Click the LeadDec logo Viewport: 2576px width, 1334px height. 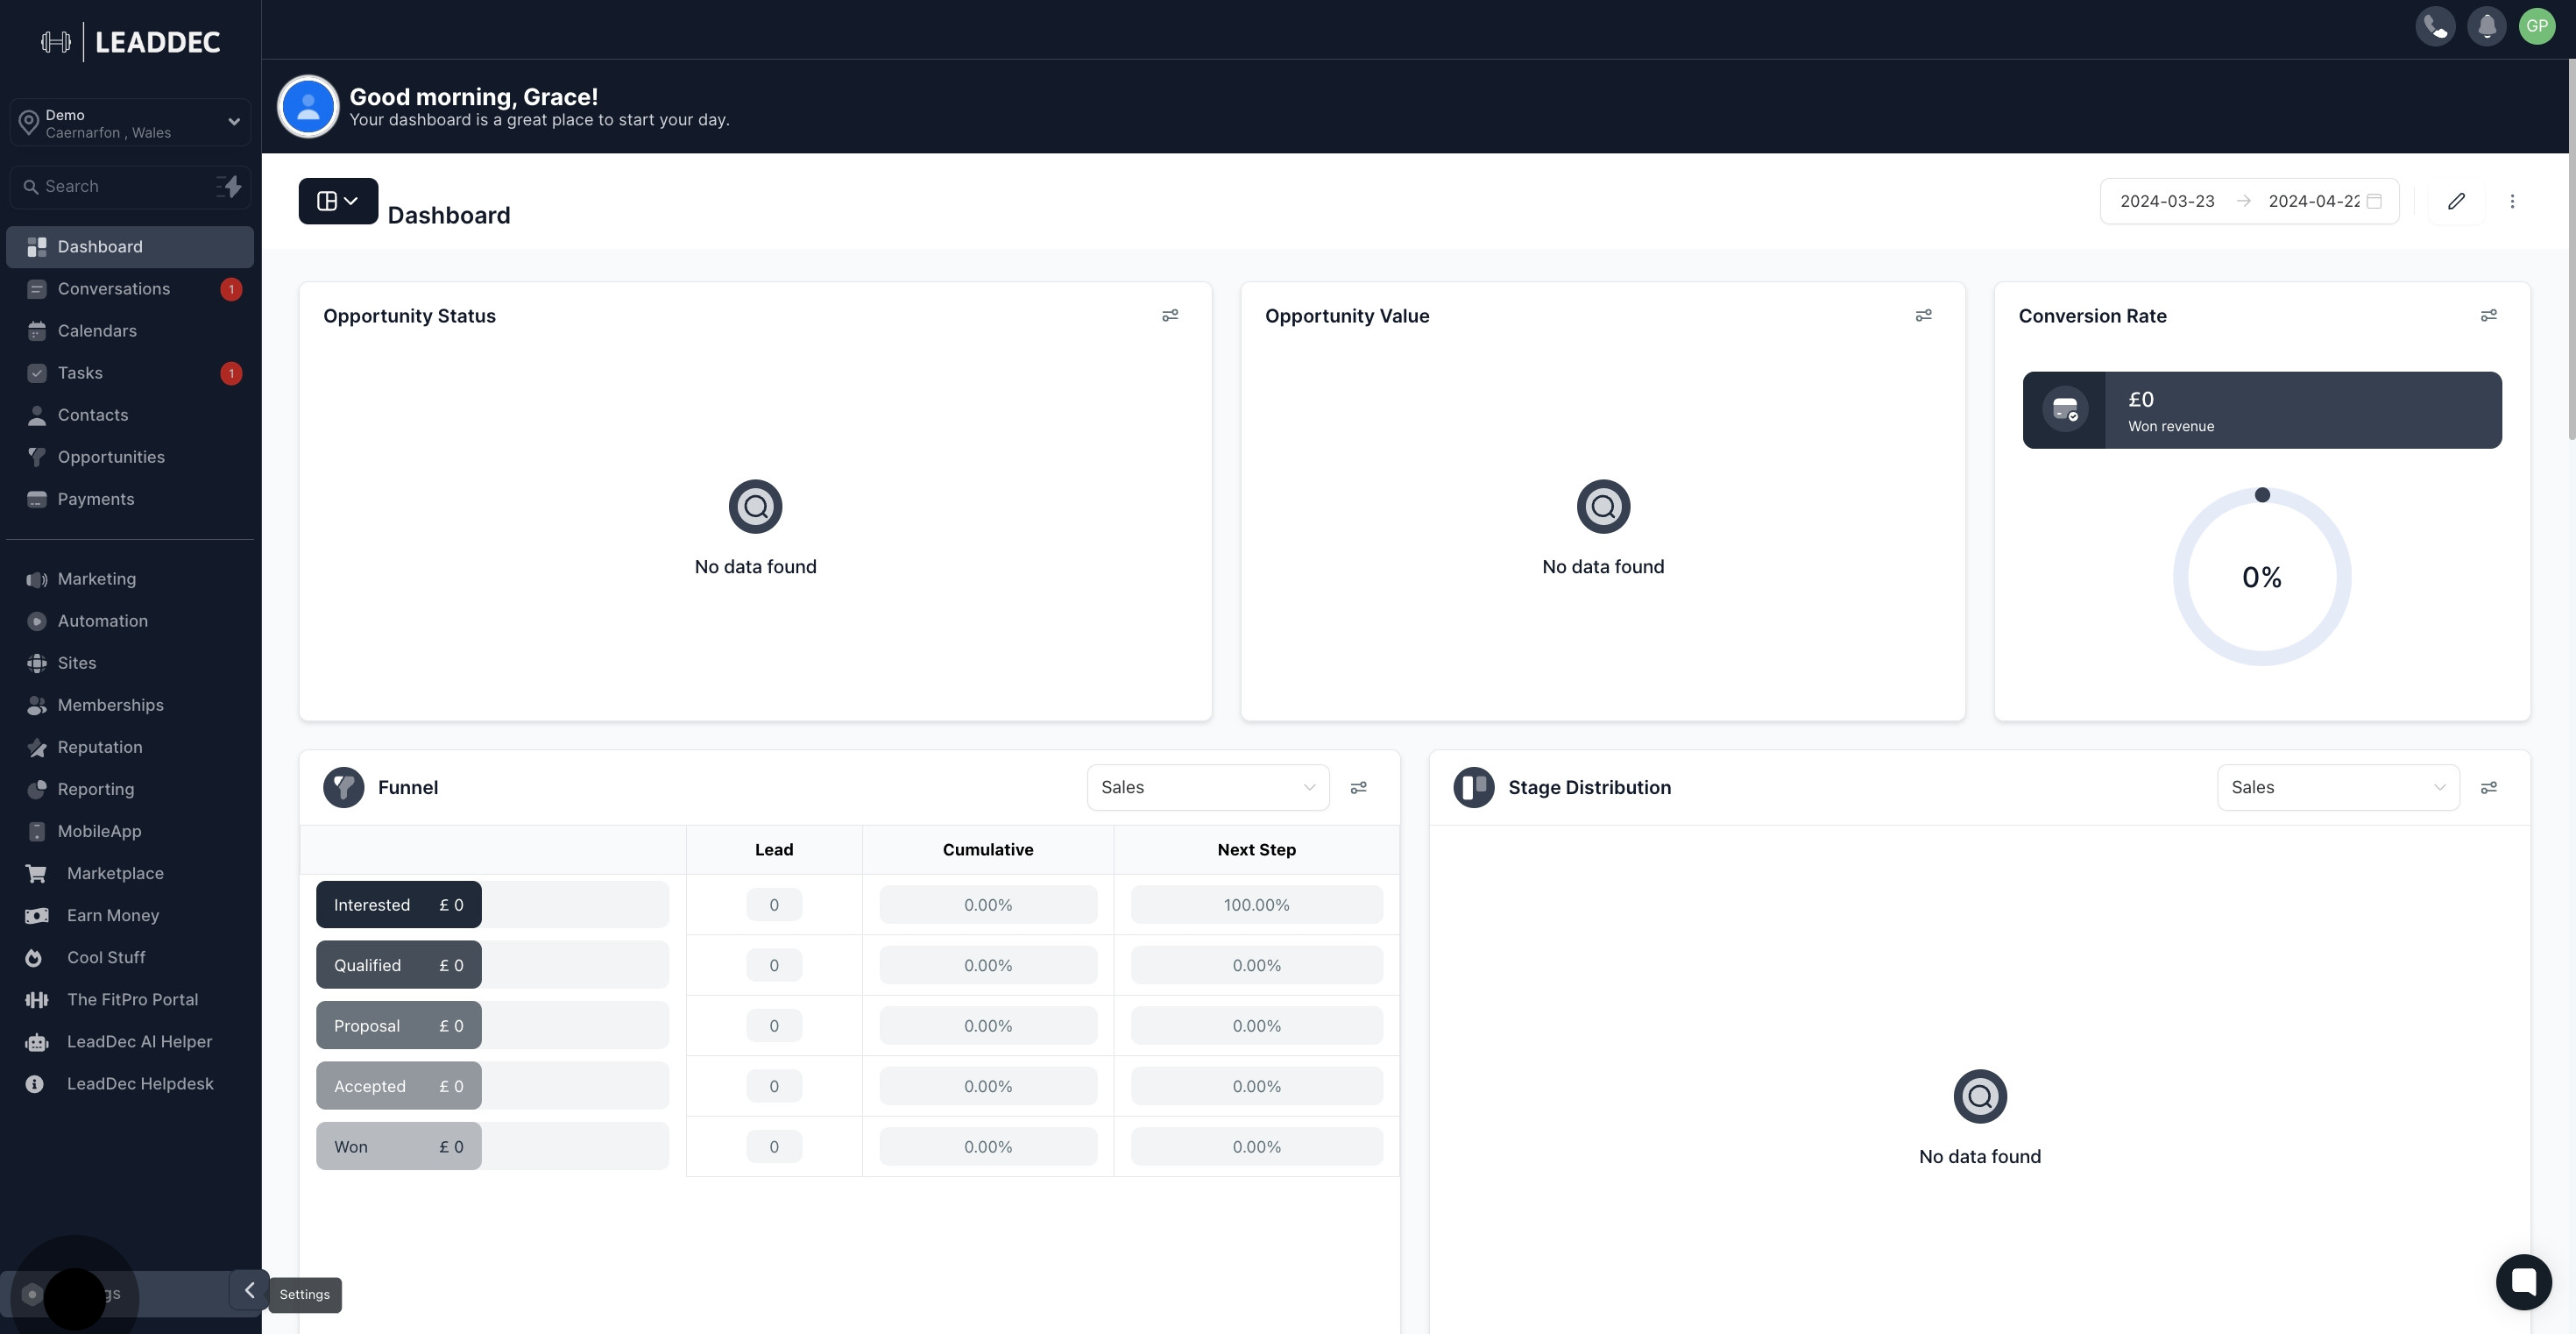tap(131, 42)
